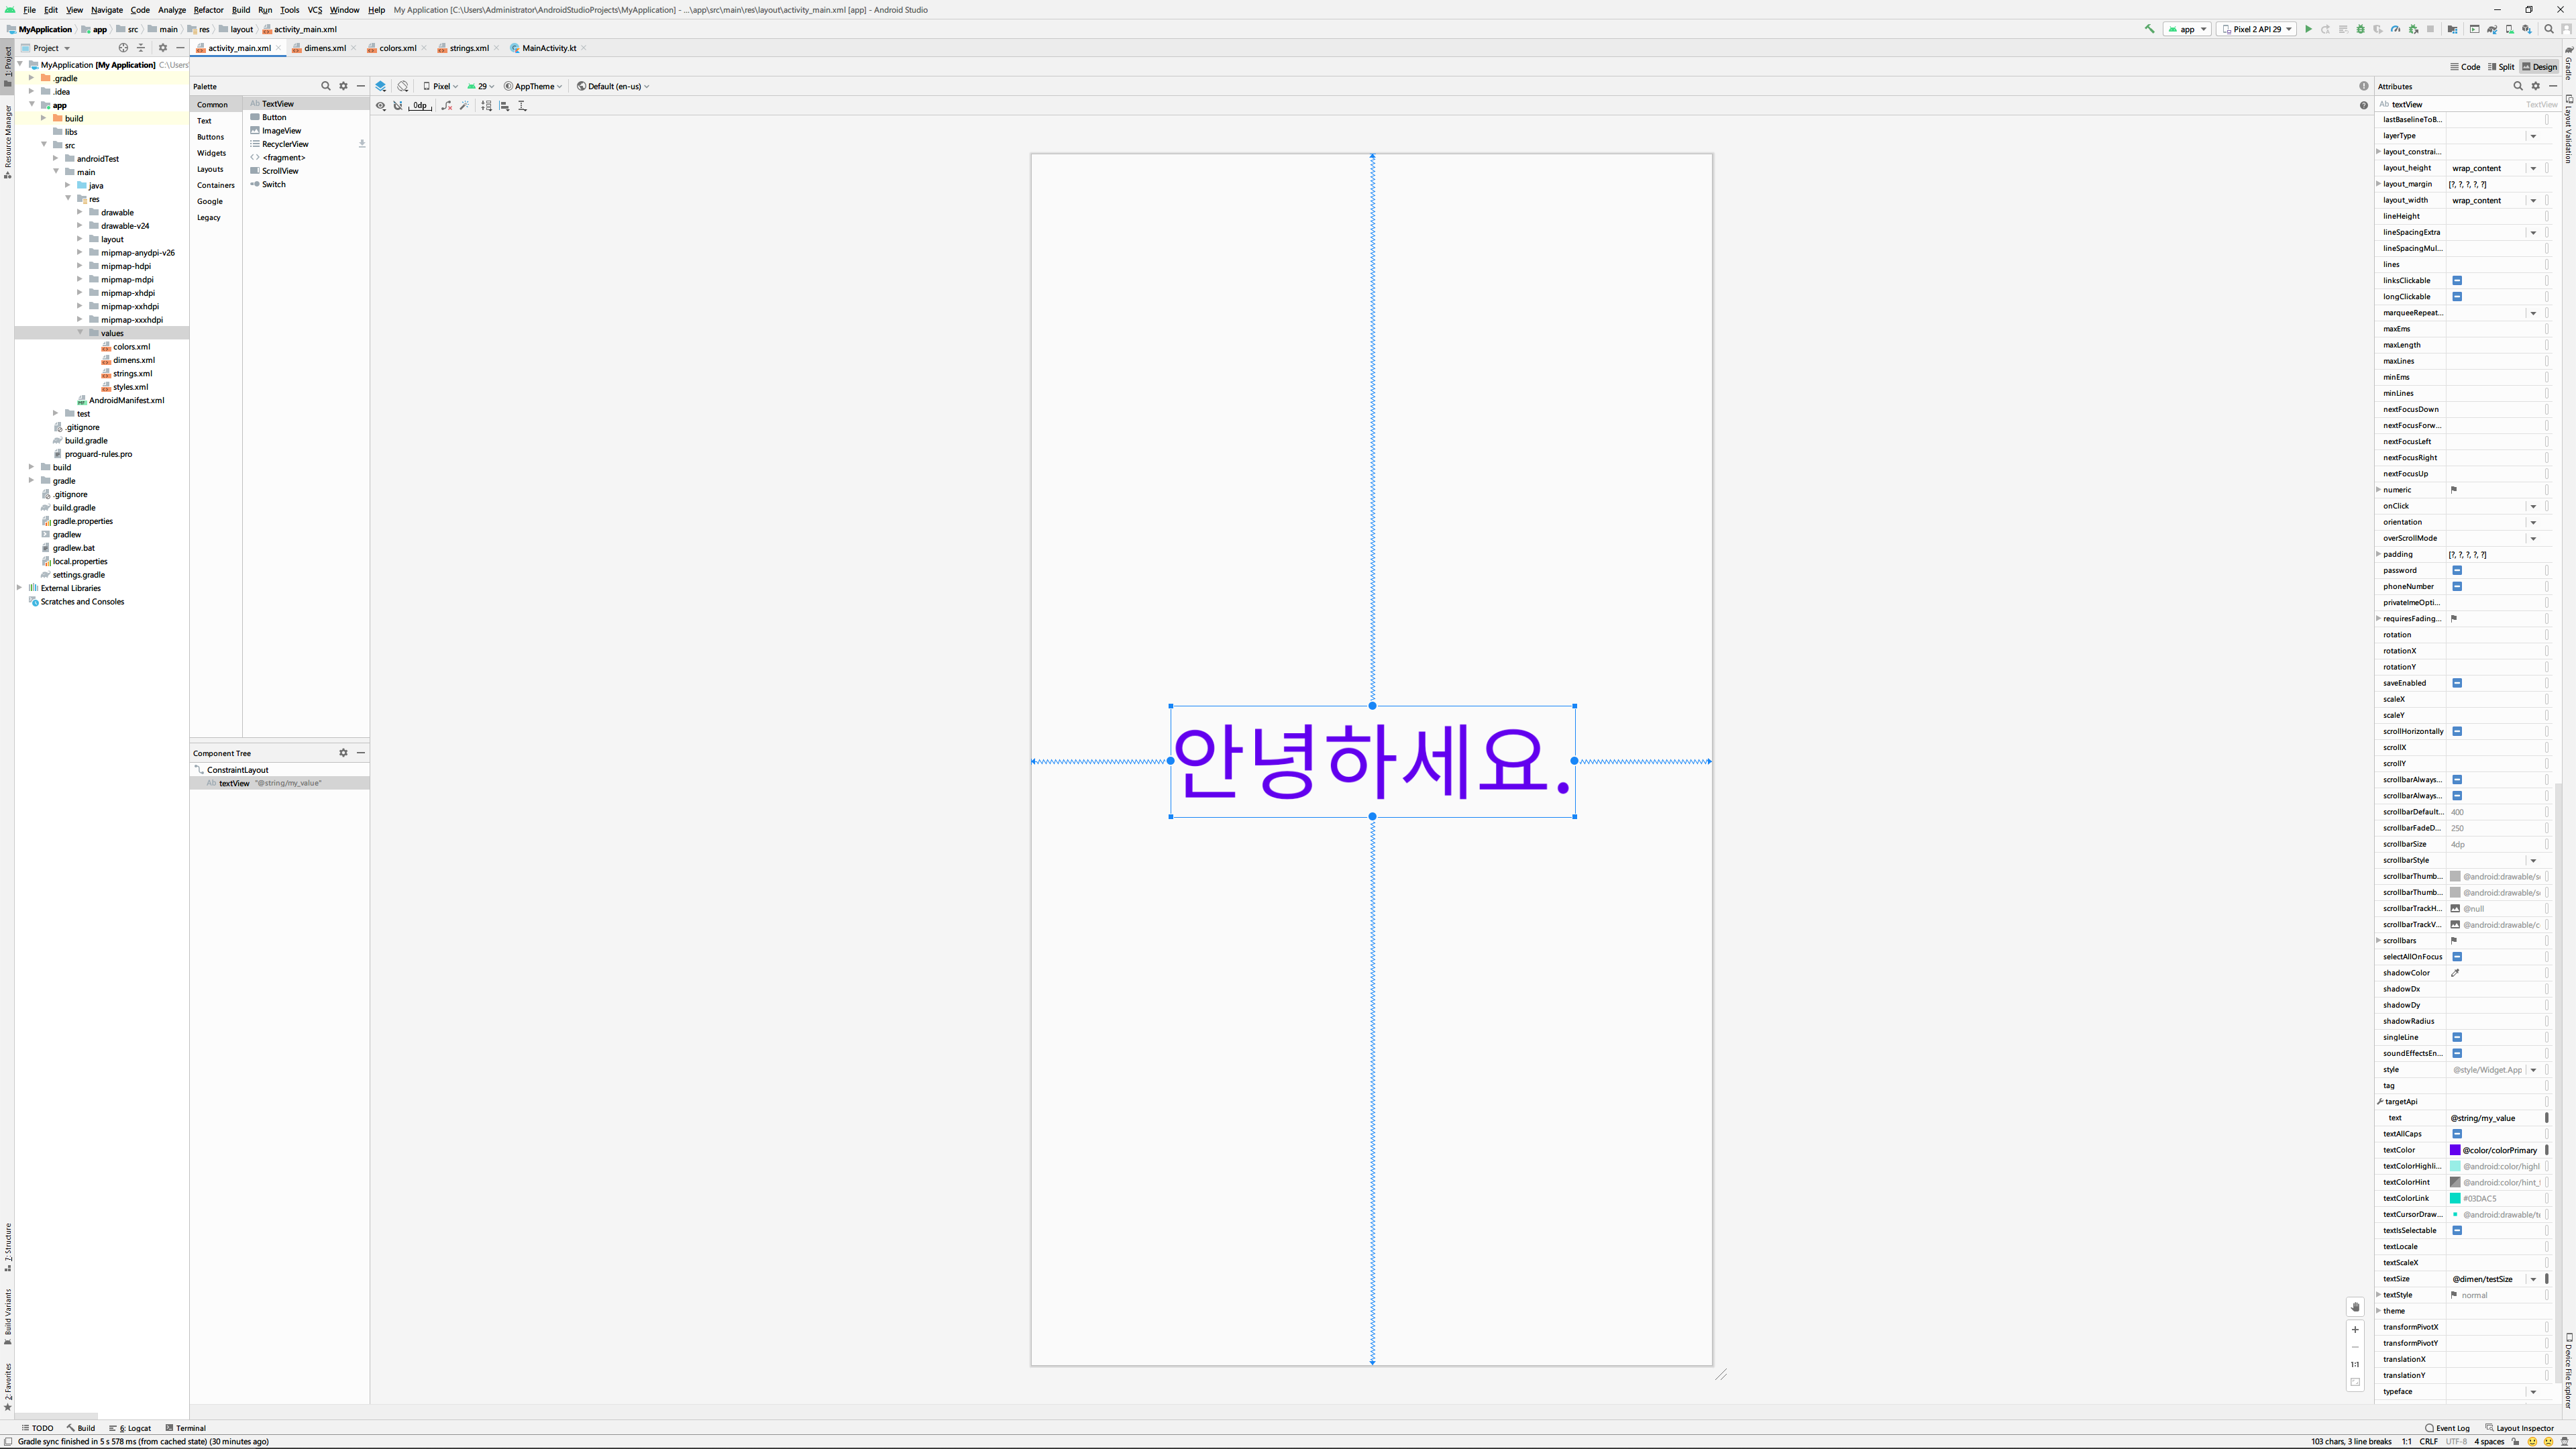This screenshot has height=1449, width=2576.
Task: Click the Infer Constraints magic wand icon
Action: 465,105
